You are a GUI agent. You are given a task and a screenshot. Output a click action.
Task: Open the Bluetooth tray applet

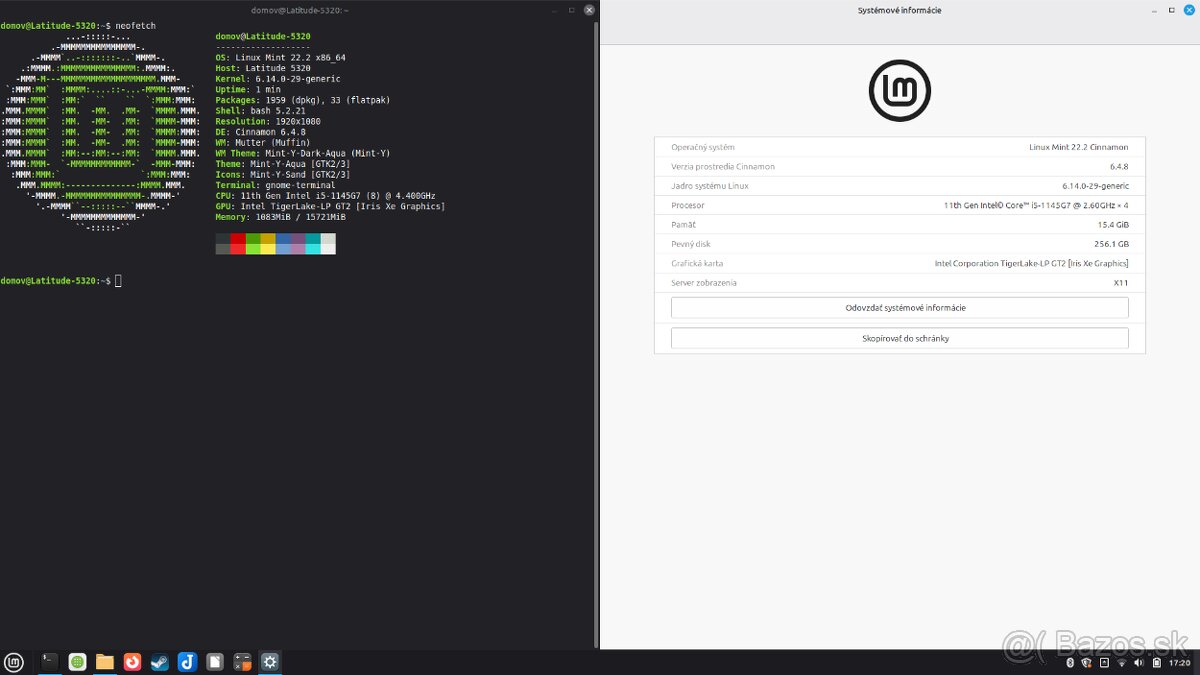(1068, 663)
